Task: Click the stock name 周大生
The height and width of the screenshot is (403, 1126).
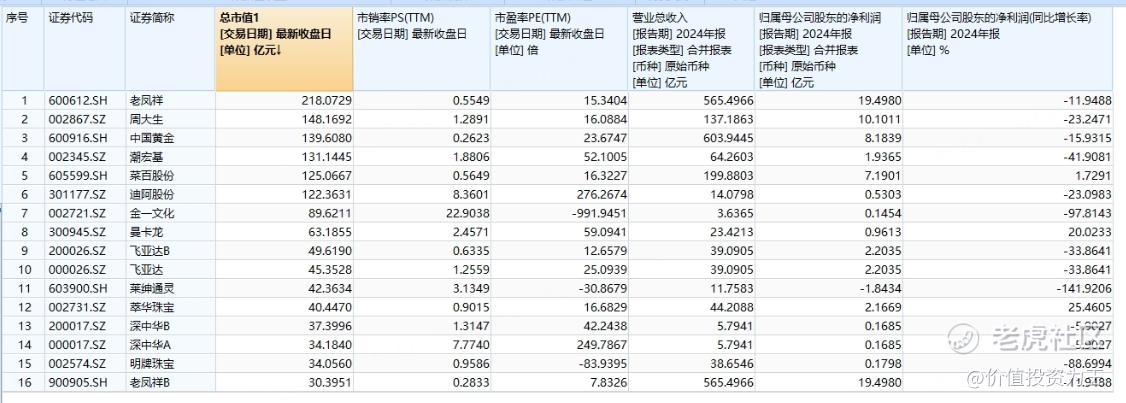Action: 146,119
